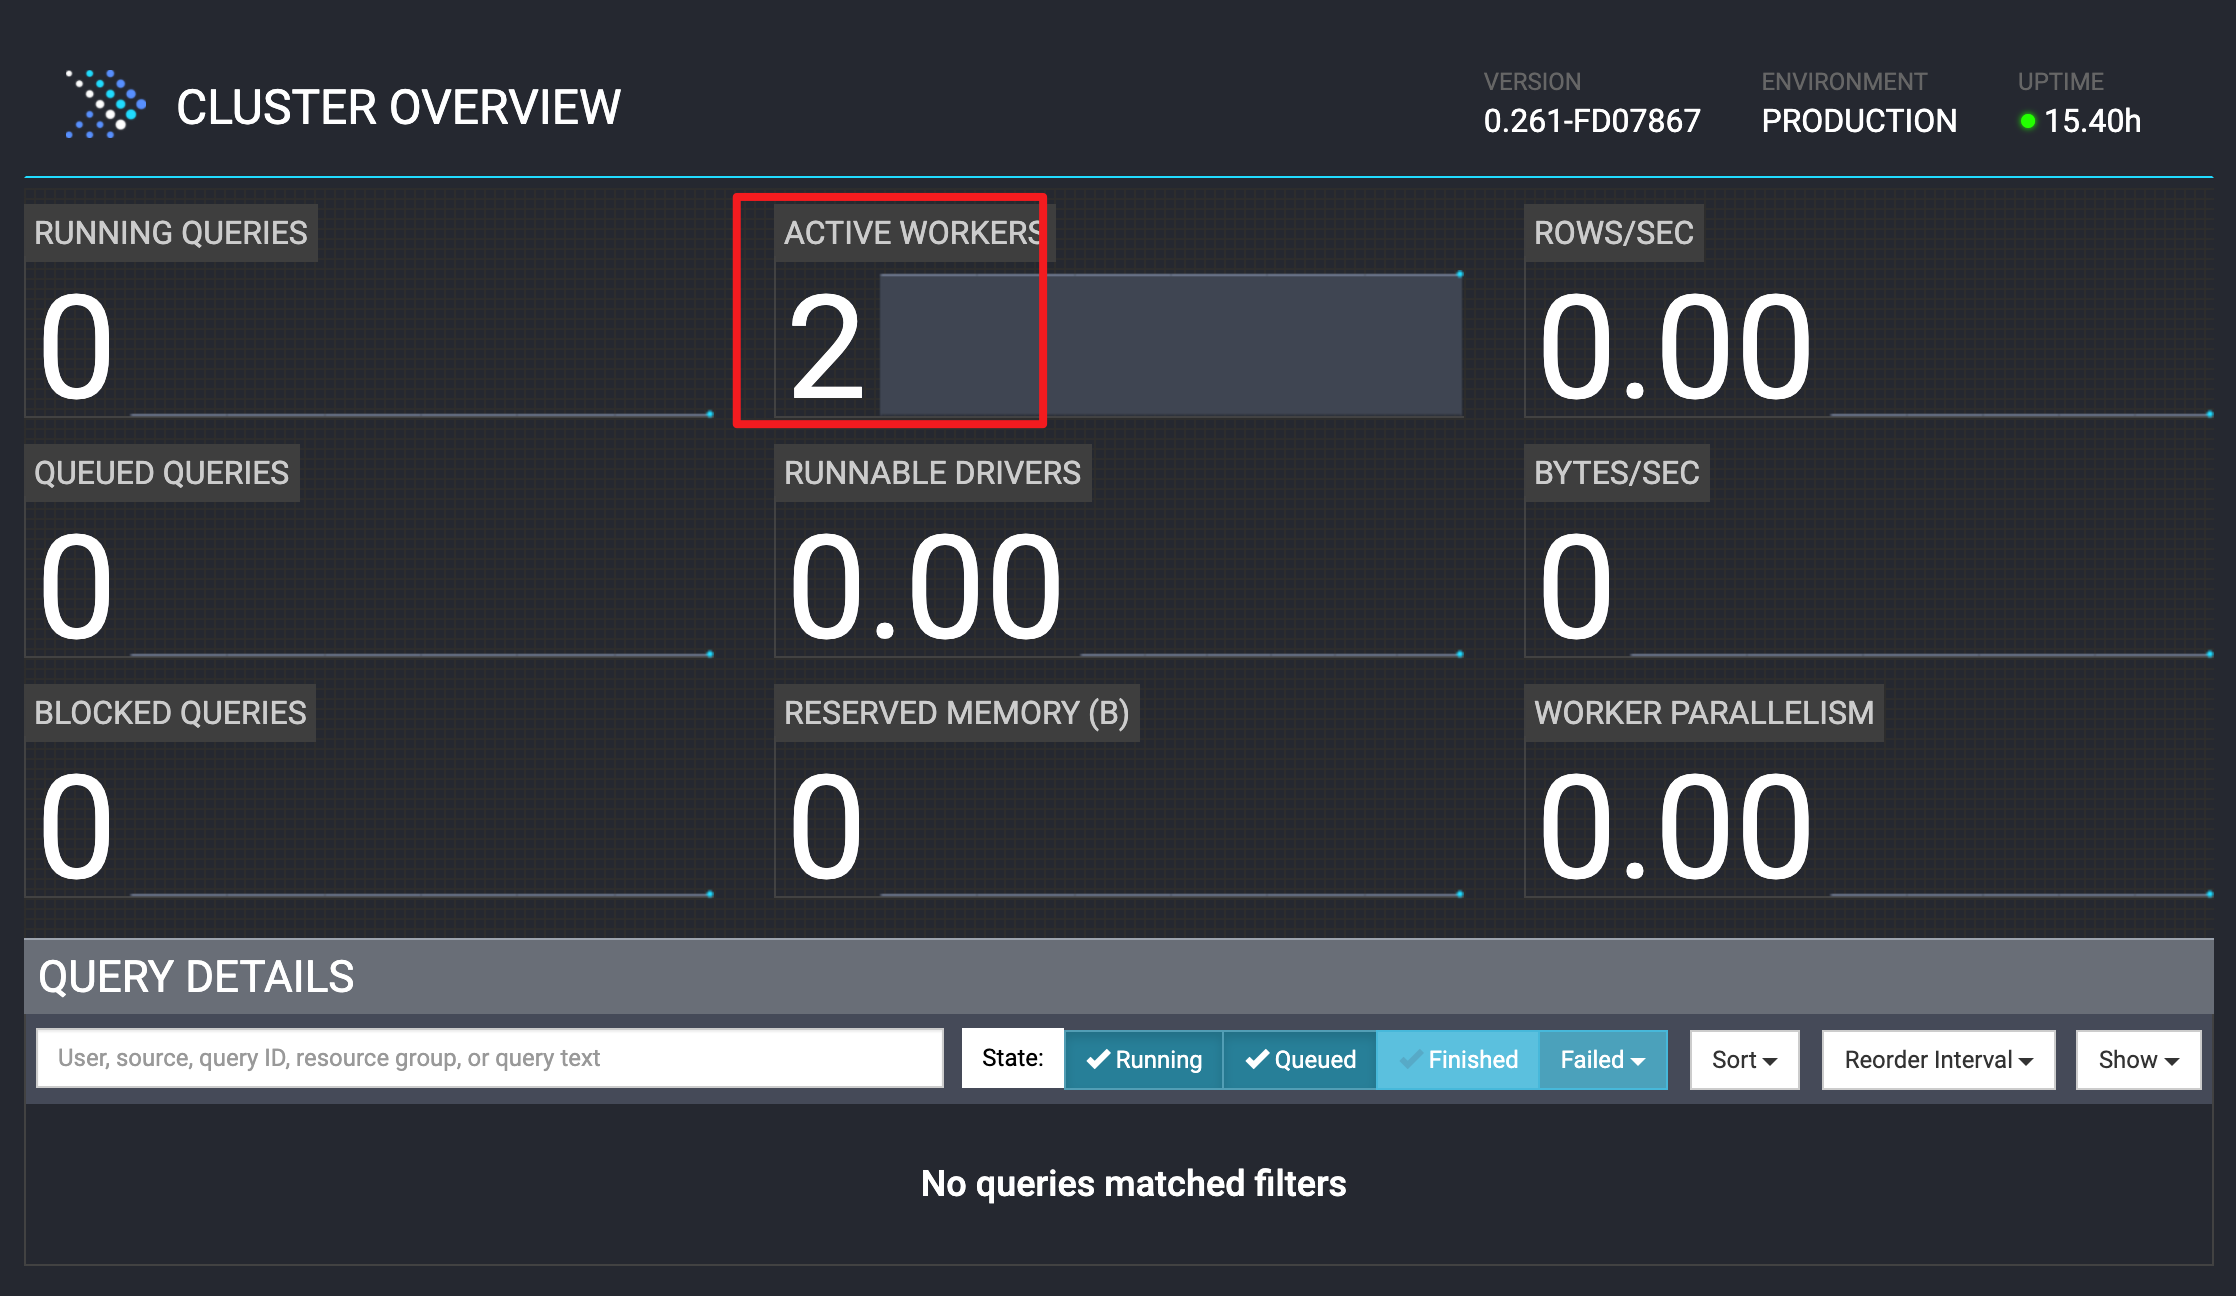Click the 15.40h uptime value

2093,121
